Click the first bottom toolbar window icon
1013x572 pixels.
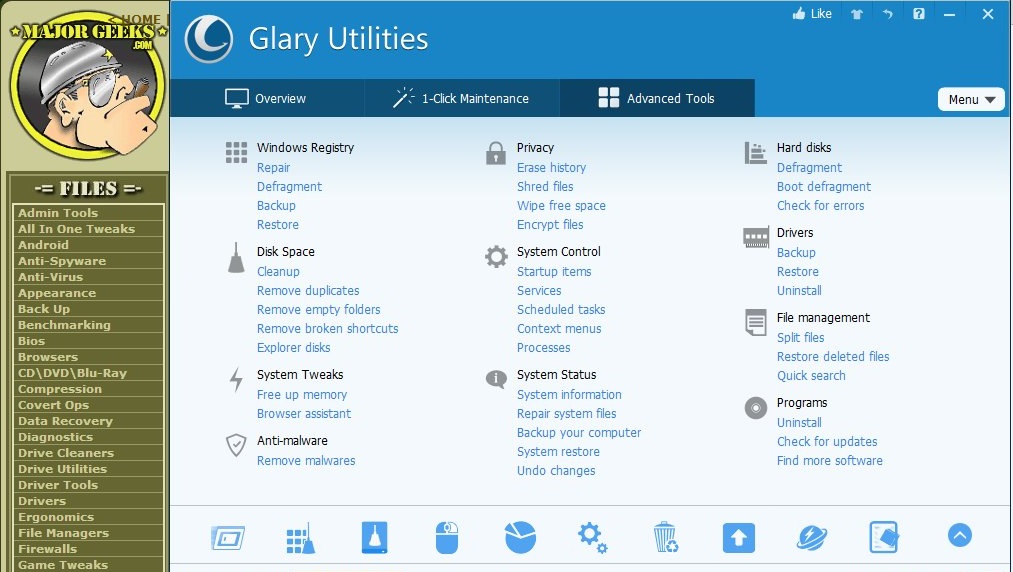coord(228,538)
